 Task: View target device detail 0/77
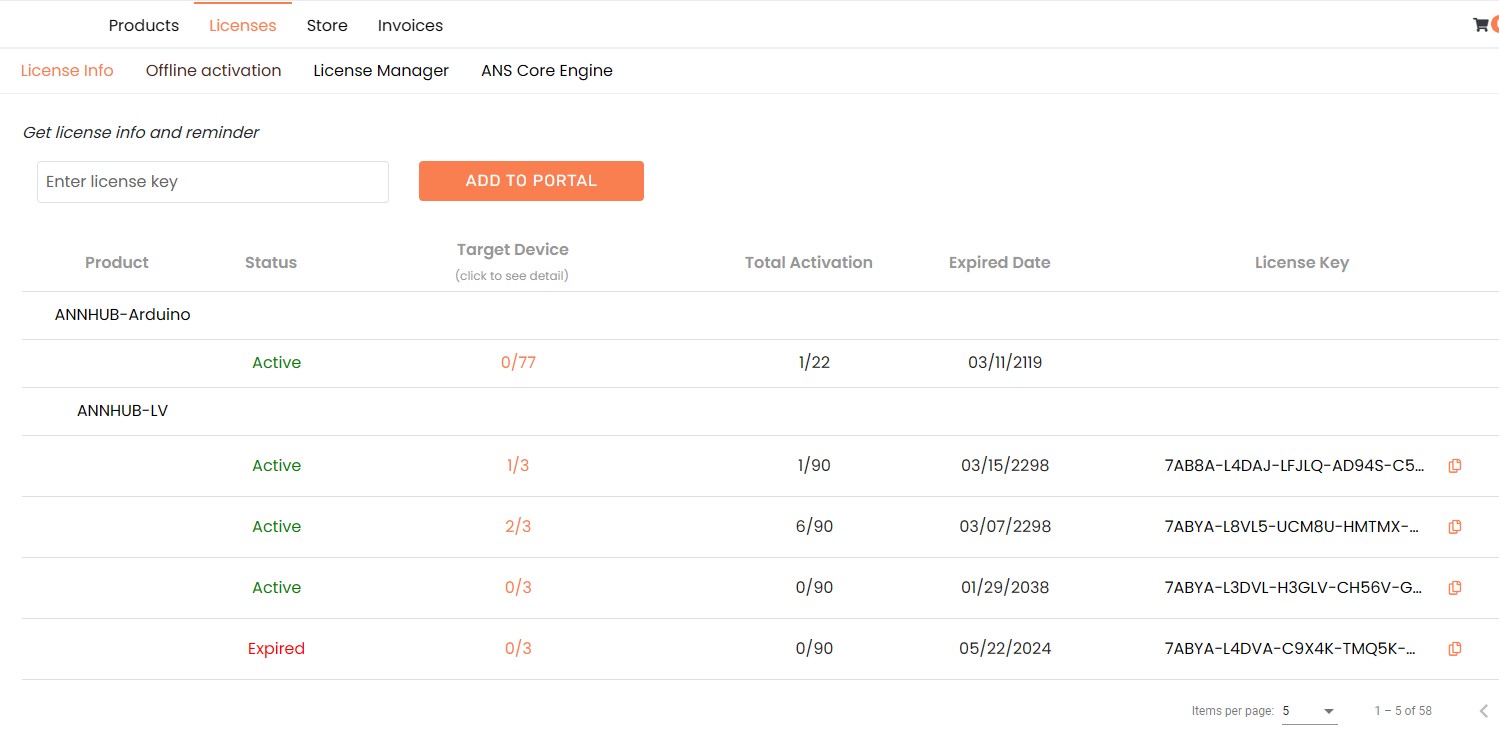coord(518,363)
